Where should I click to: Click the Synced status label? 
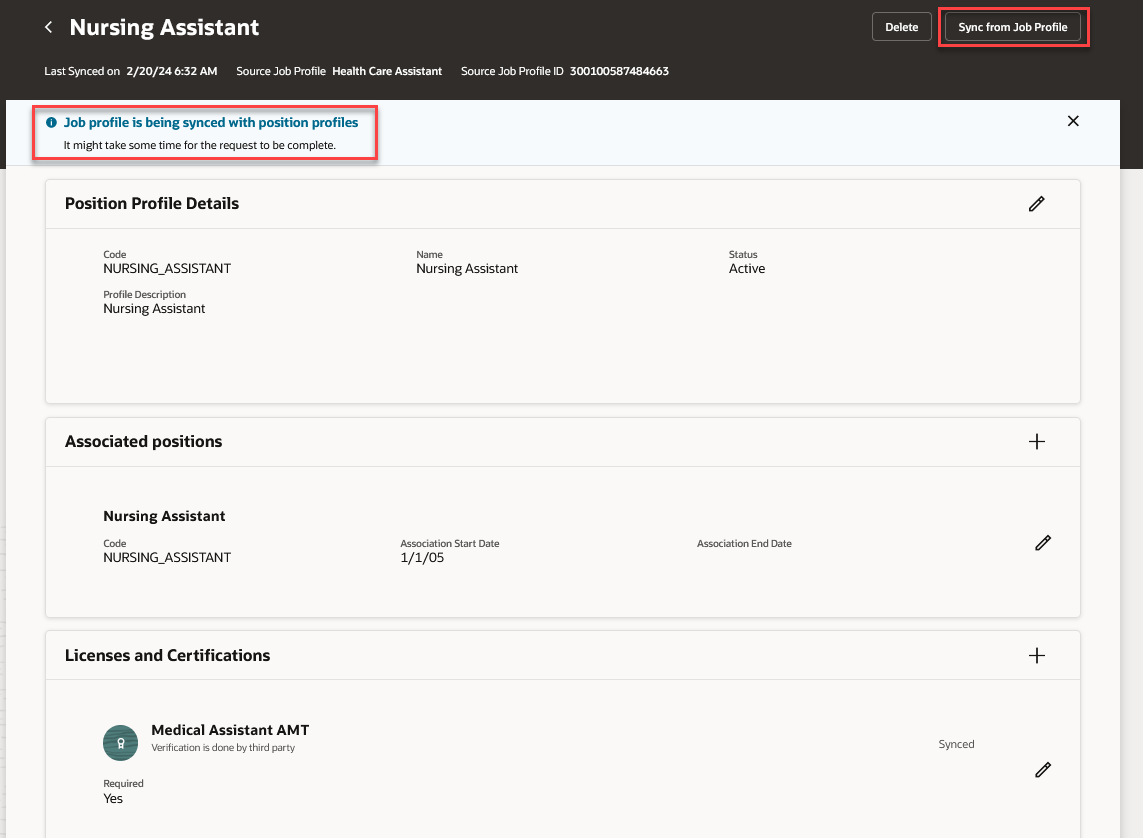point(956,744)
